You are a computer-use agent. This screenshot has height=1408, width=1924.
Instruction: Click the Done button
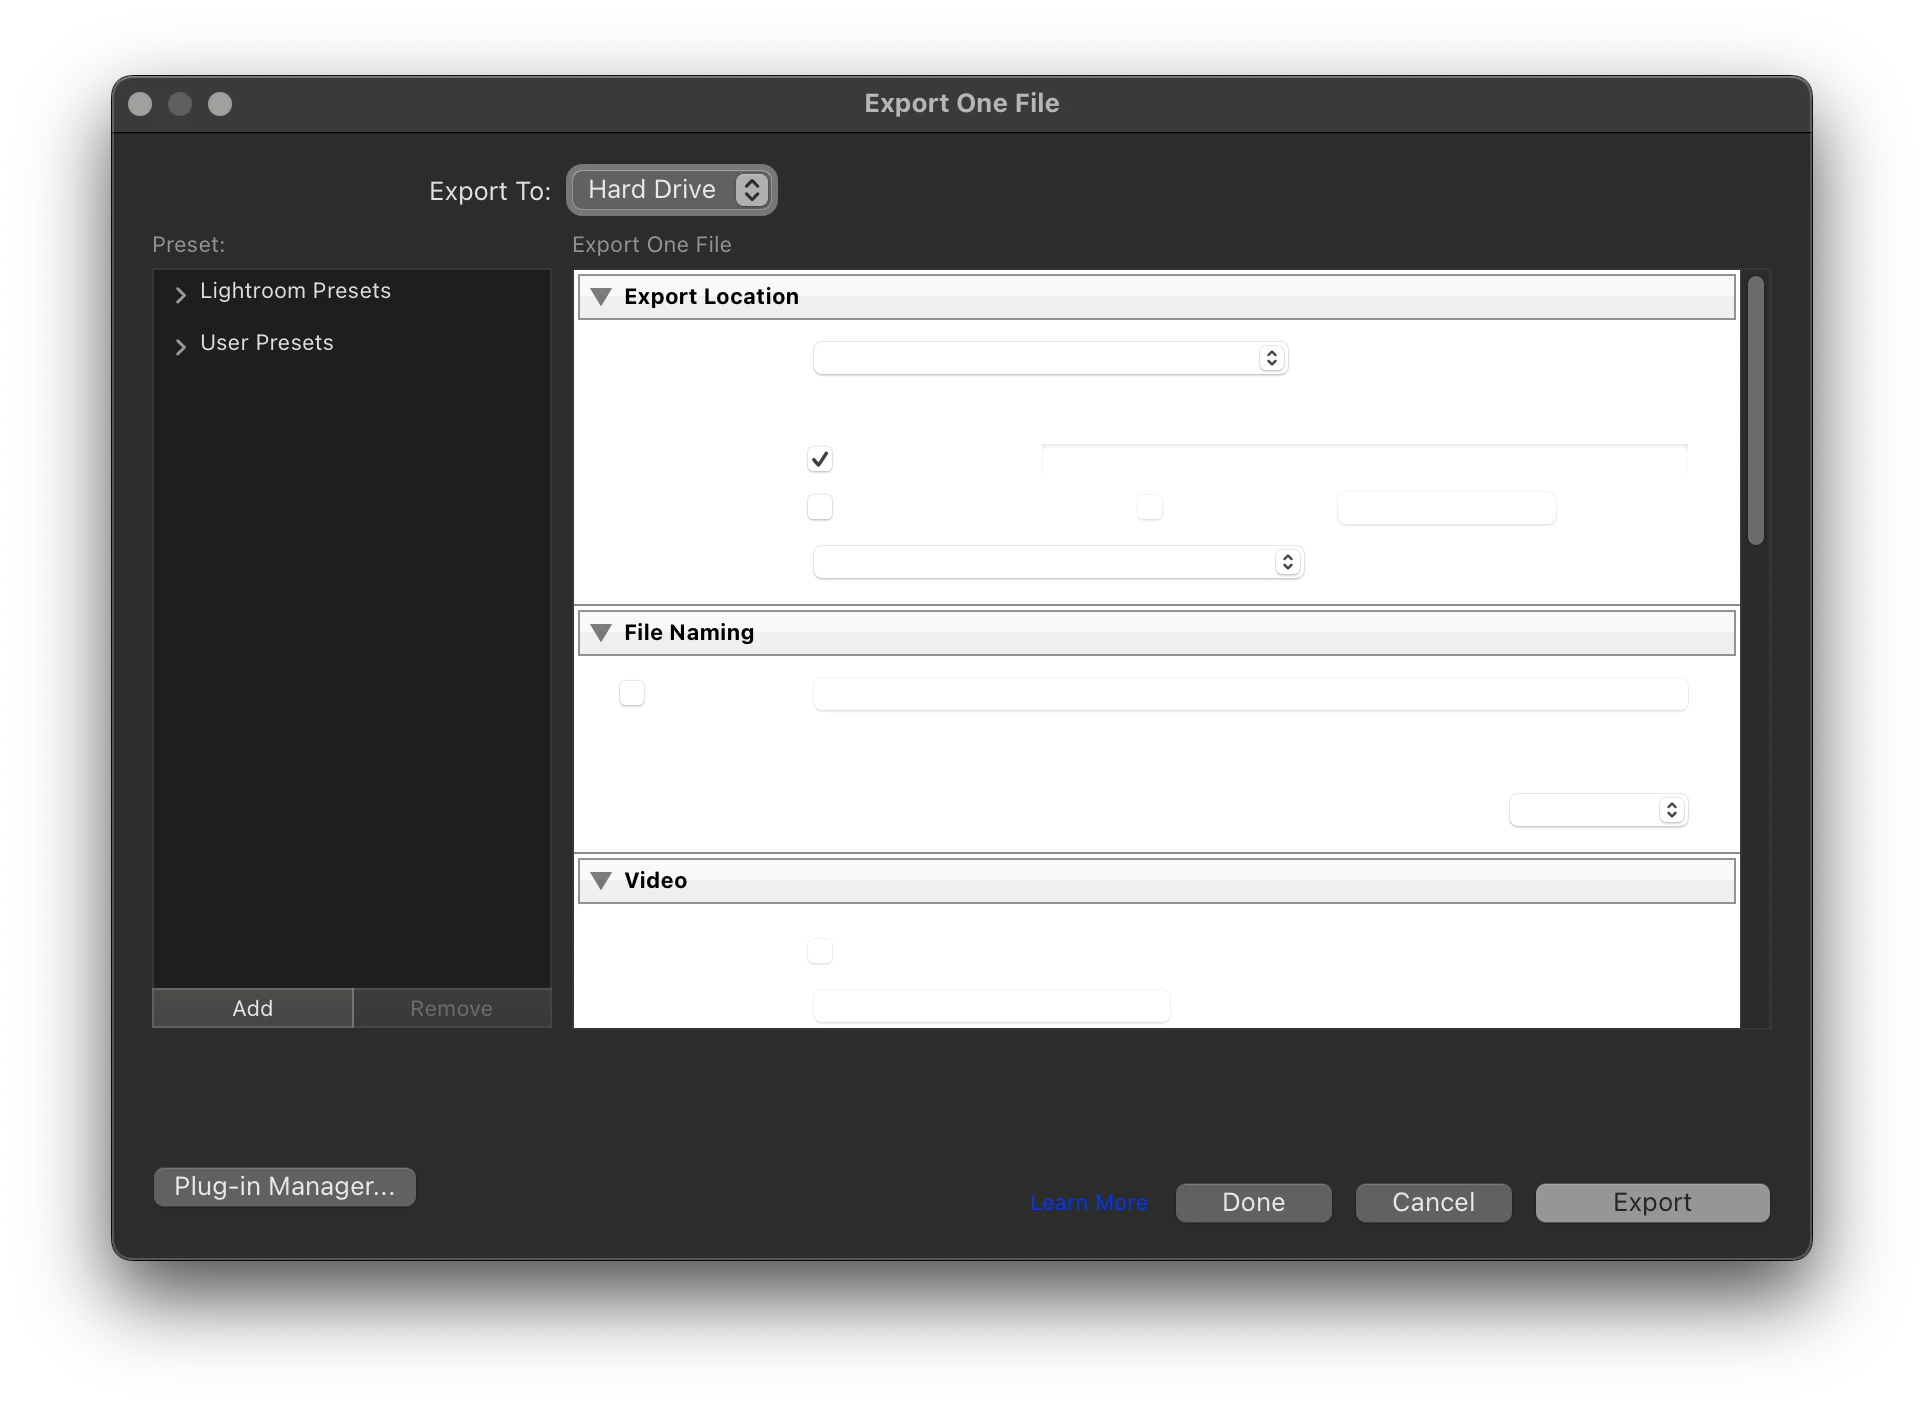(x=1253, y=1203)
